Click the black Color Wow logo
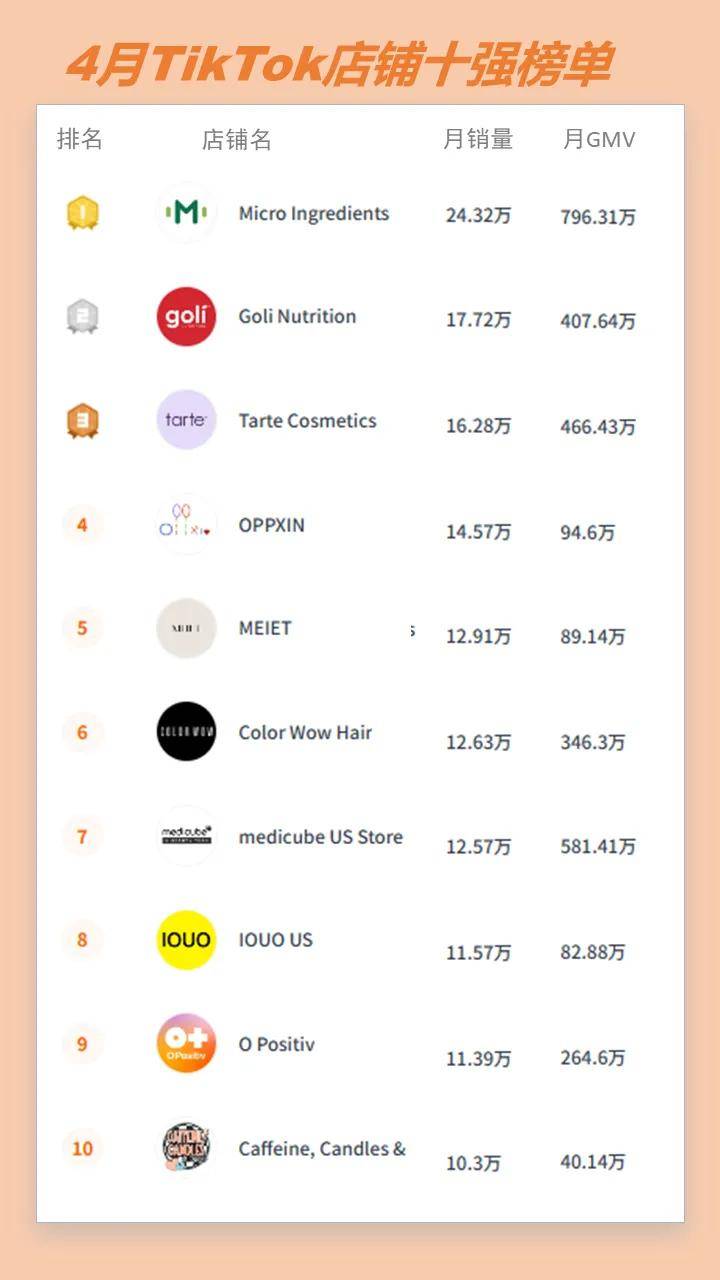 pos(186,732)
